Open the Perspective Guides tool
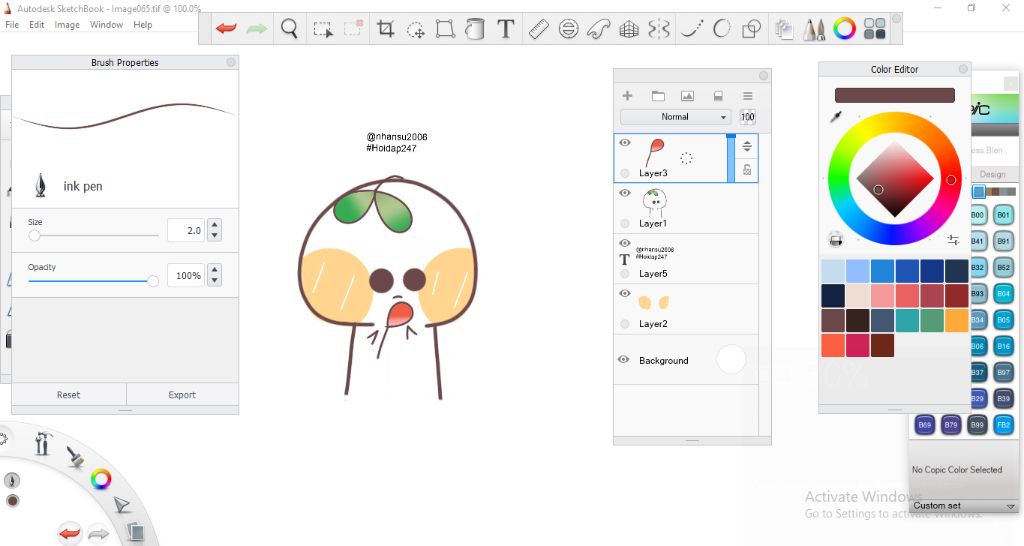 point(629,29)
